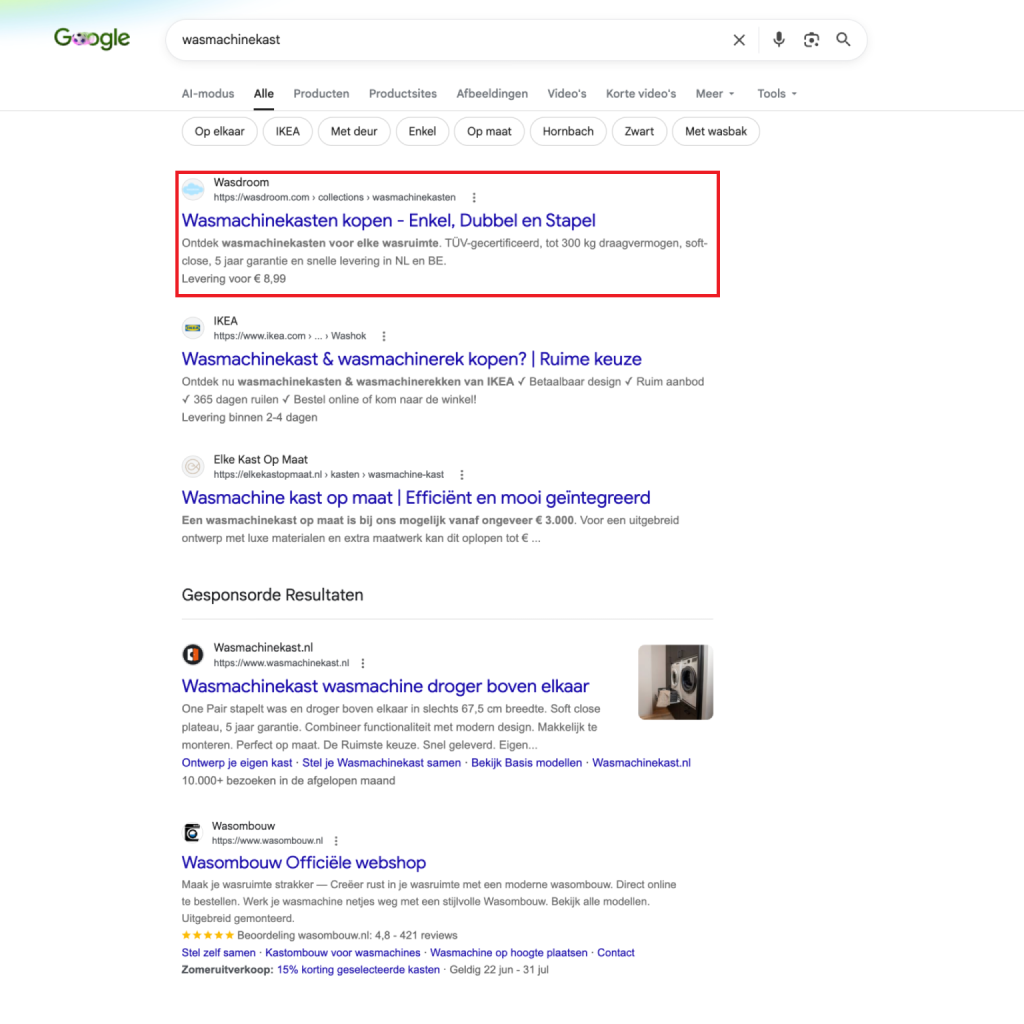Expand the Tools dropdown
Image resolution: width=1024 pixels, height=1024 pixels.
[777, 93]
